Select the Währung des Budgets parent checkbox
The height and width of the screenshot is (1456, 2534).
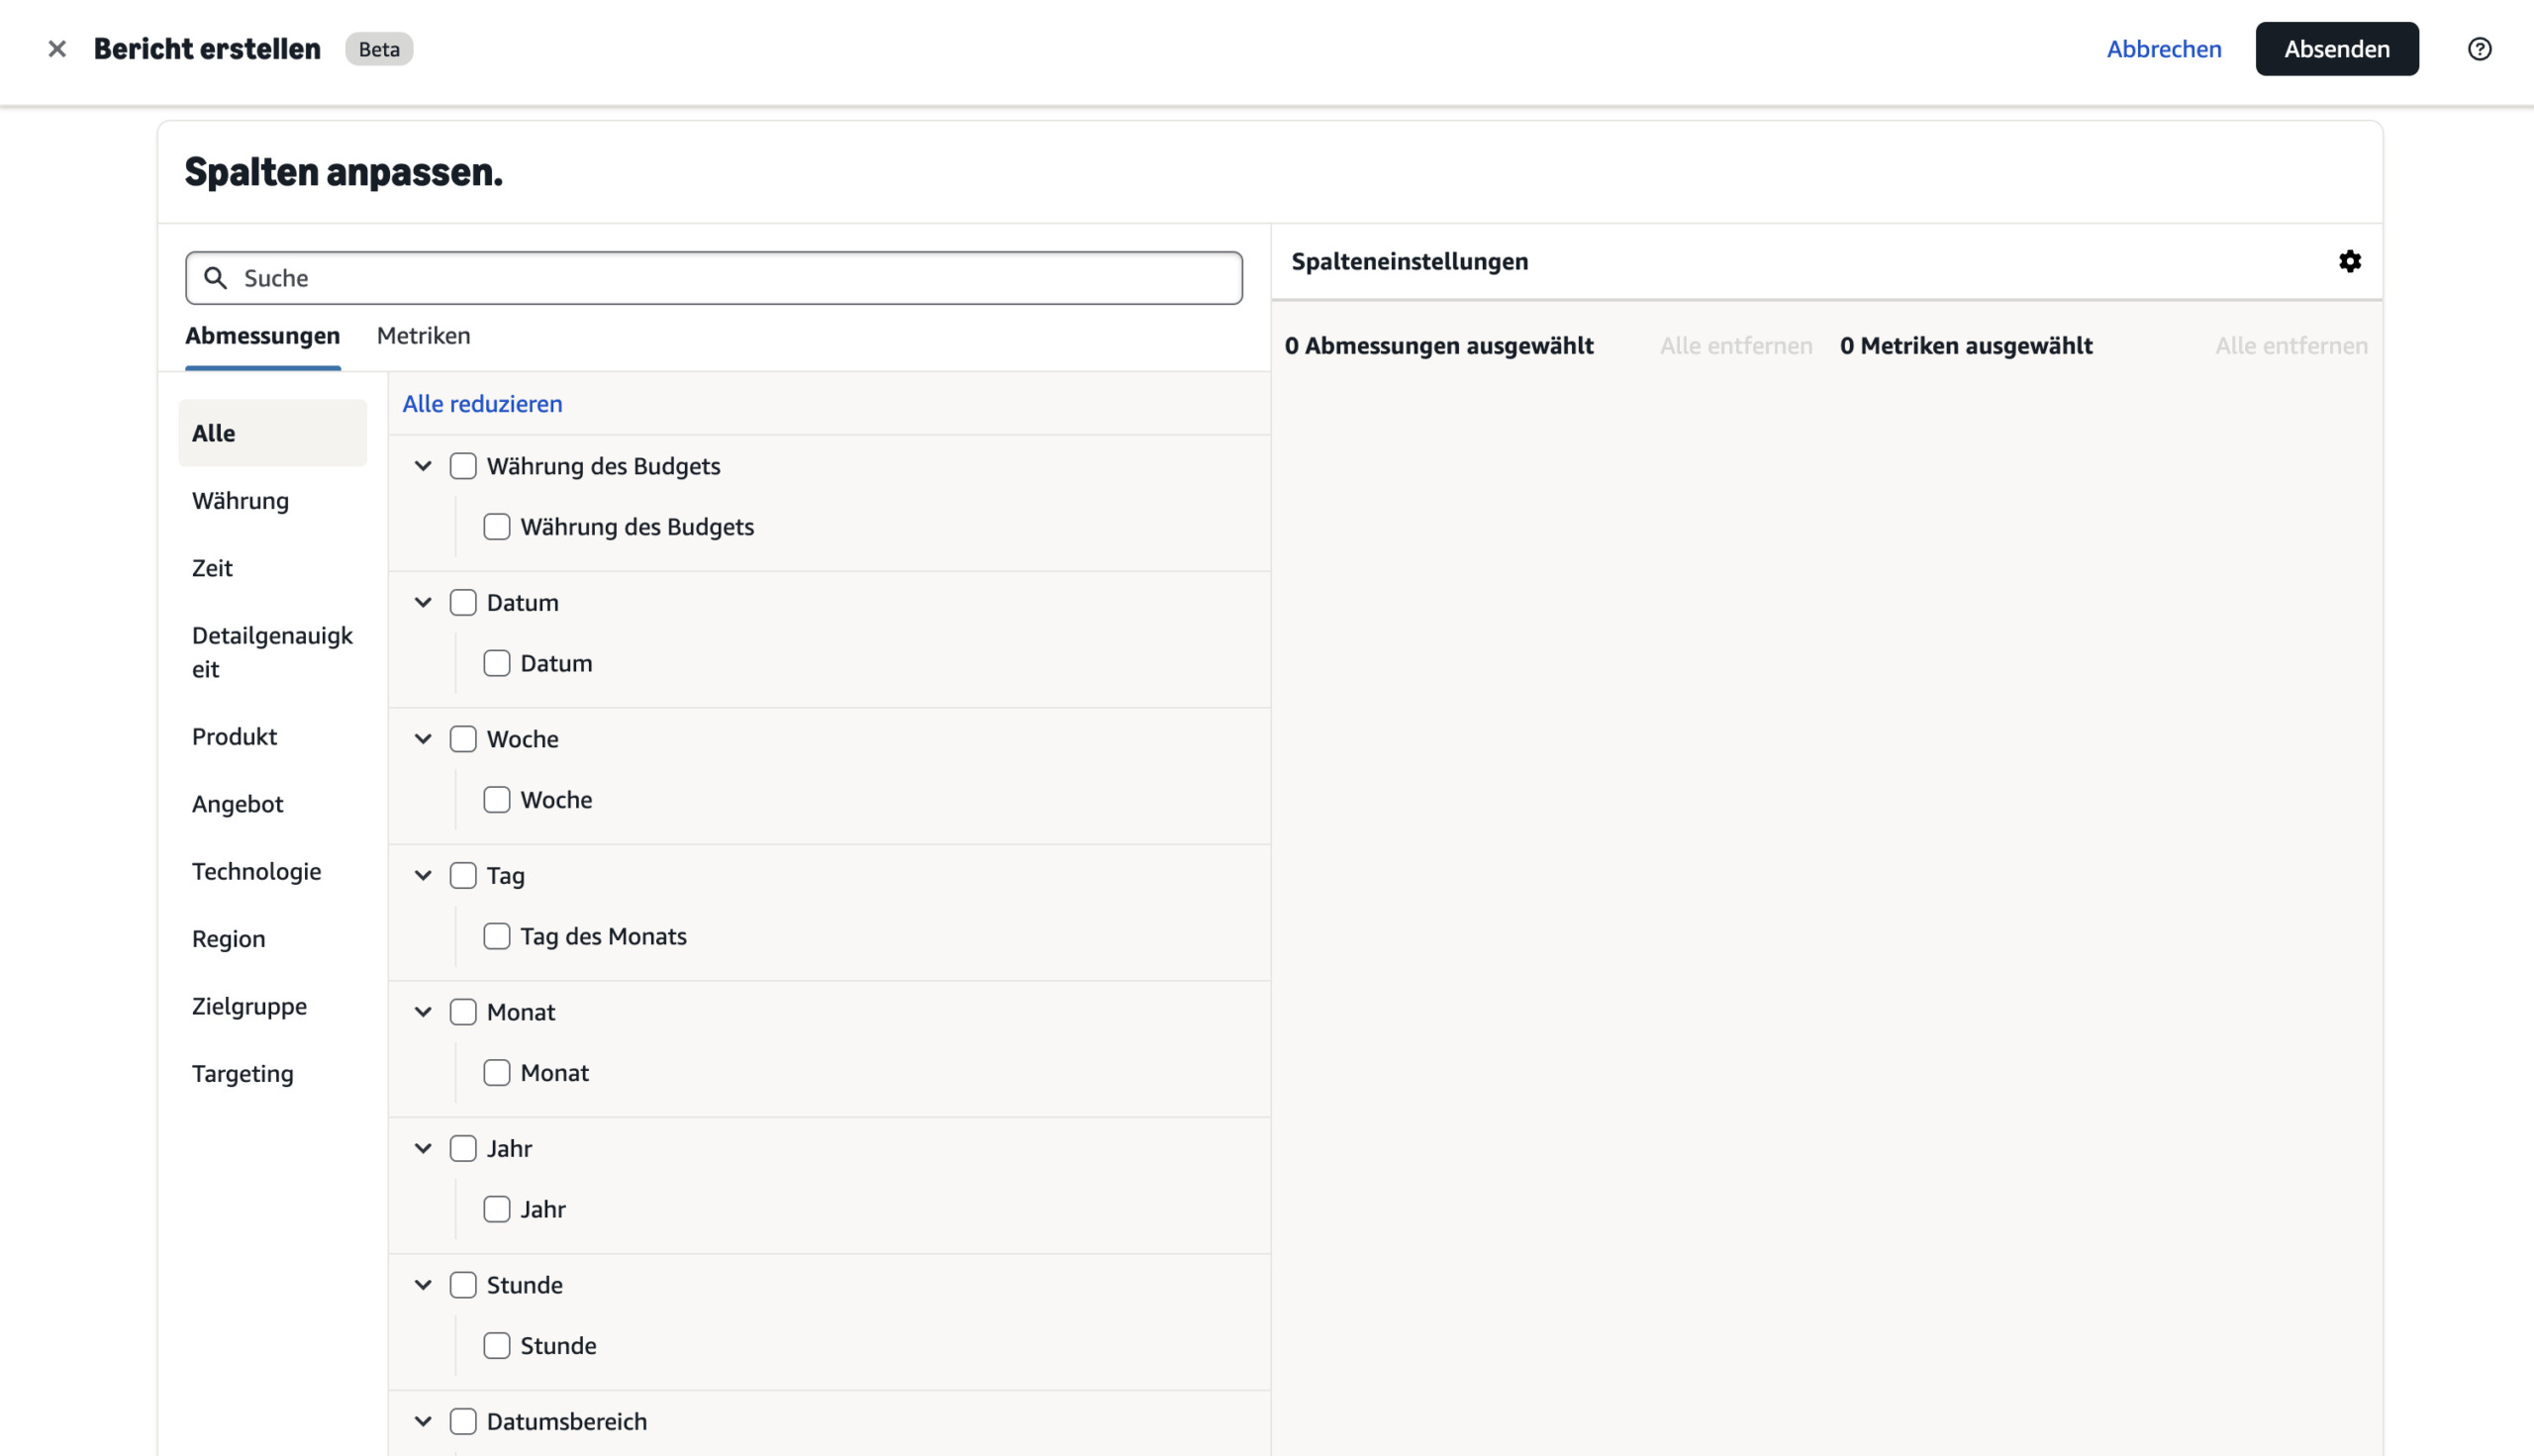point(463,466)
